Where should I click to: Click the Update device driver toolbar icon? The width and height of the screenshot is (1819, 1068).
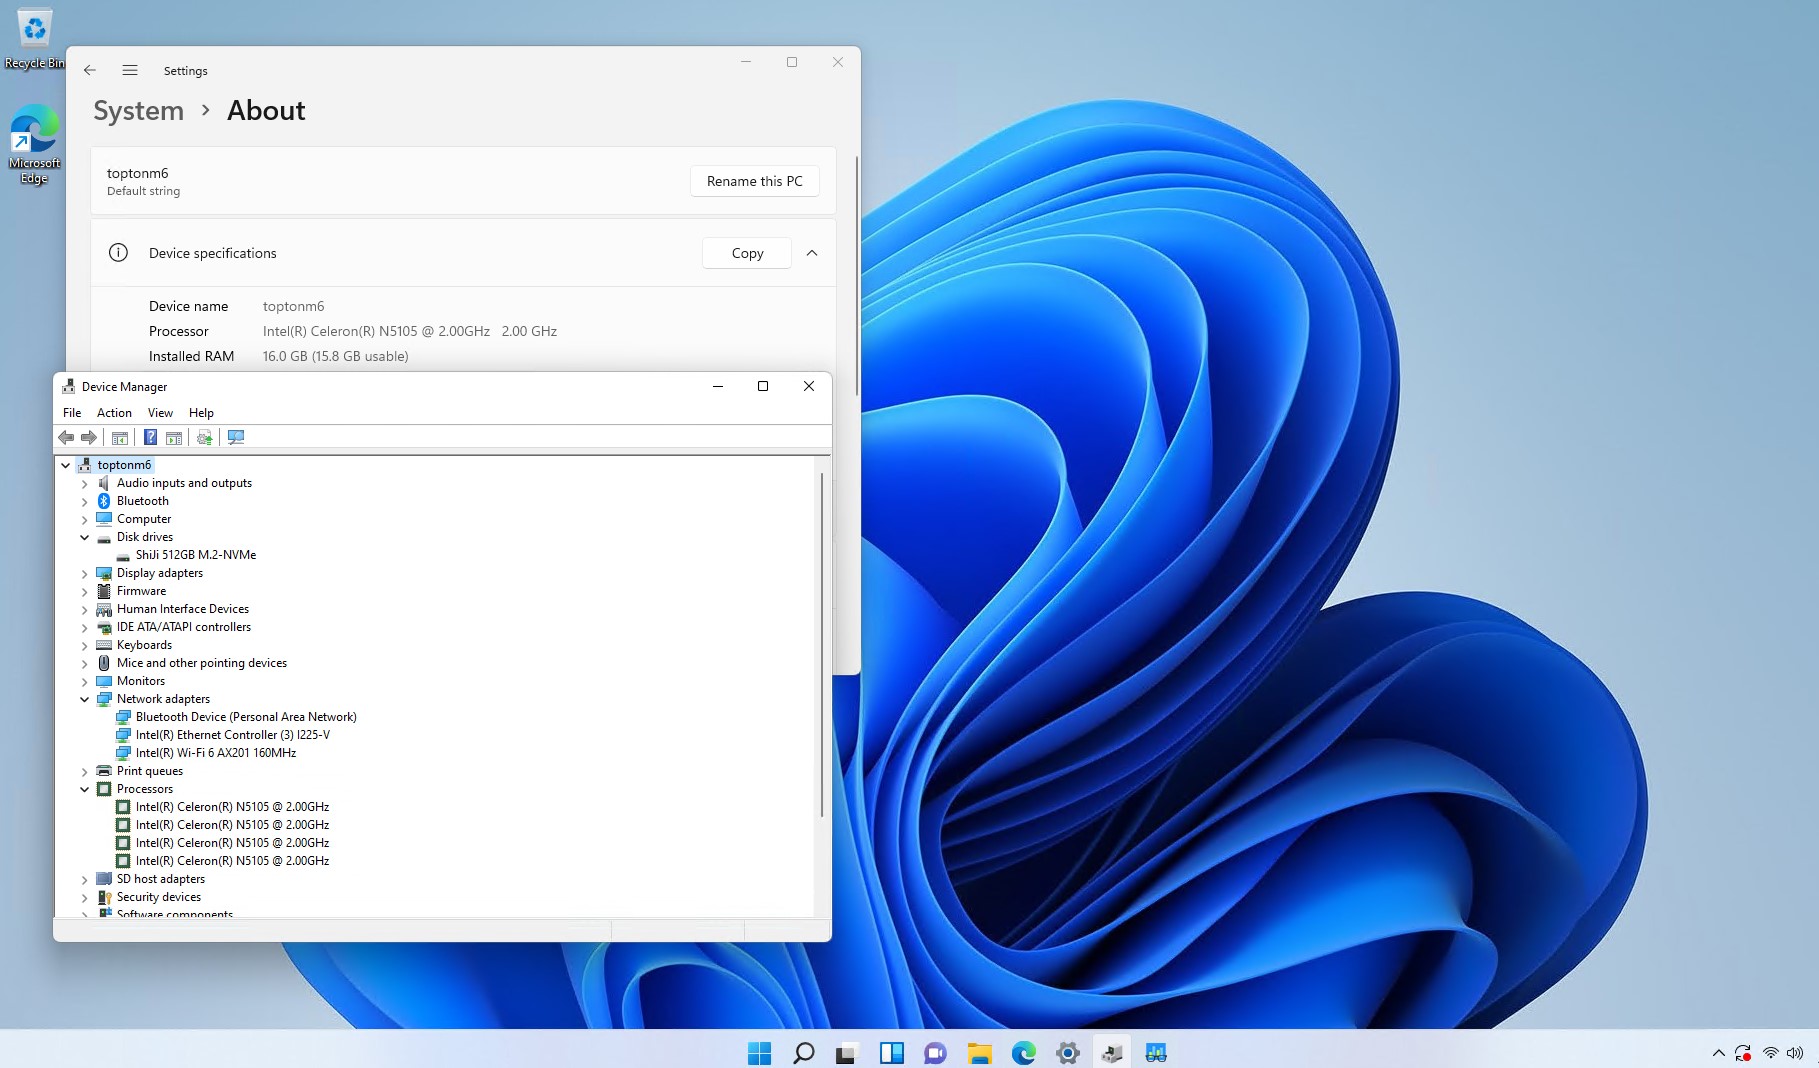(205, 437)
